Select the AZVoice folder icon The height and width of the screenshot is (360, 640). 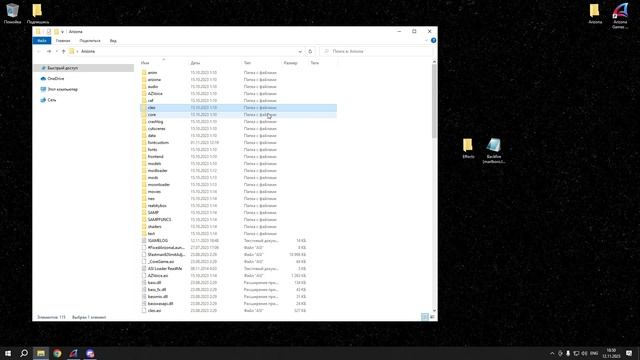[x=144, y=93]
